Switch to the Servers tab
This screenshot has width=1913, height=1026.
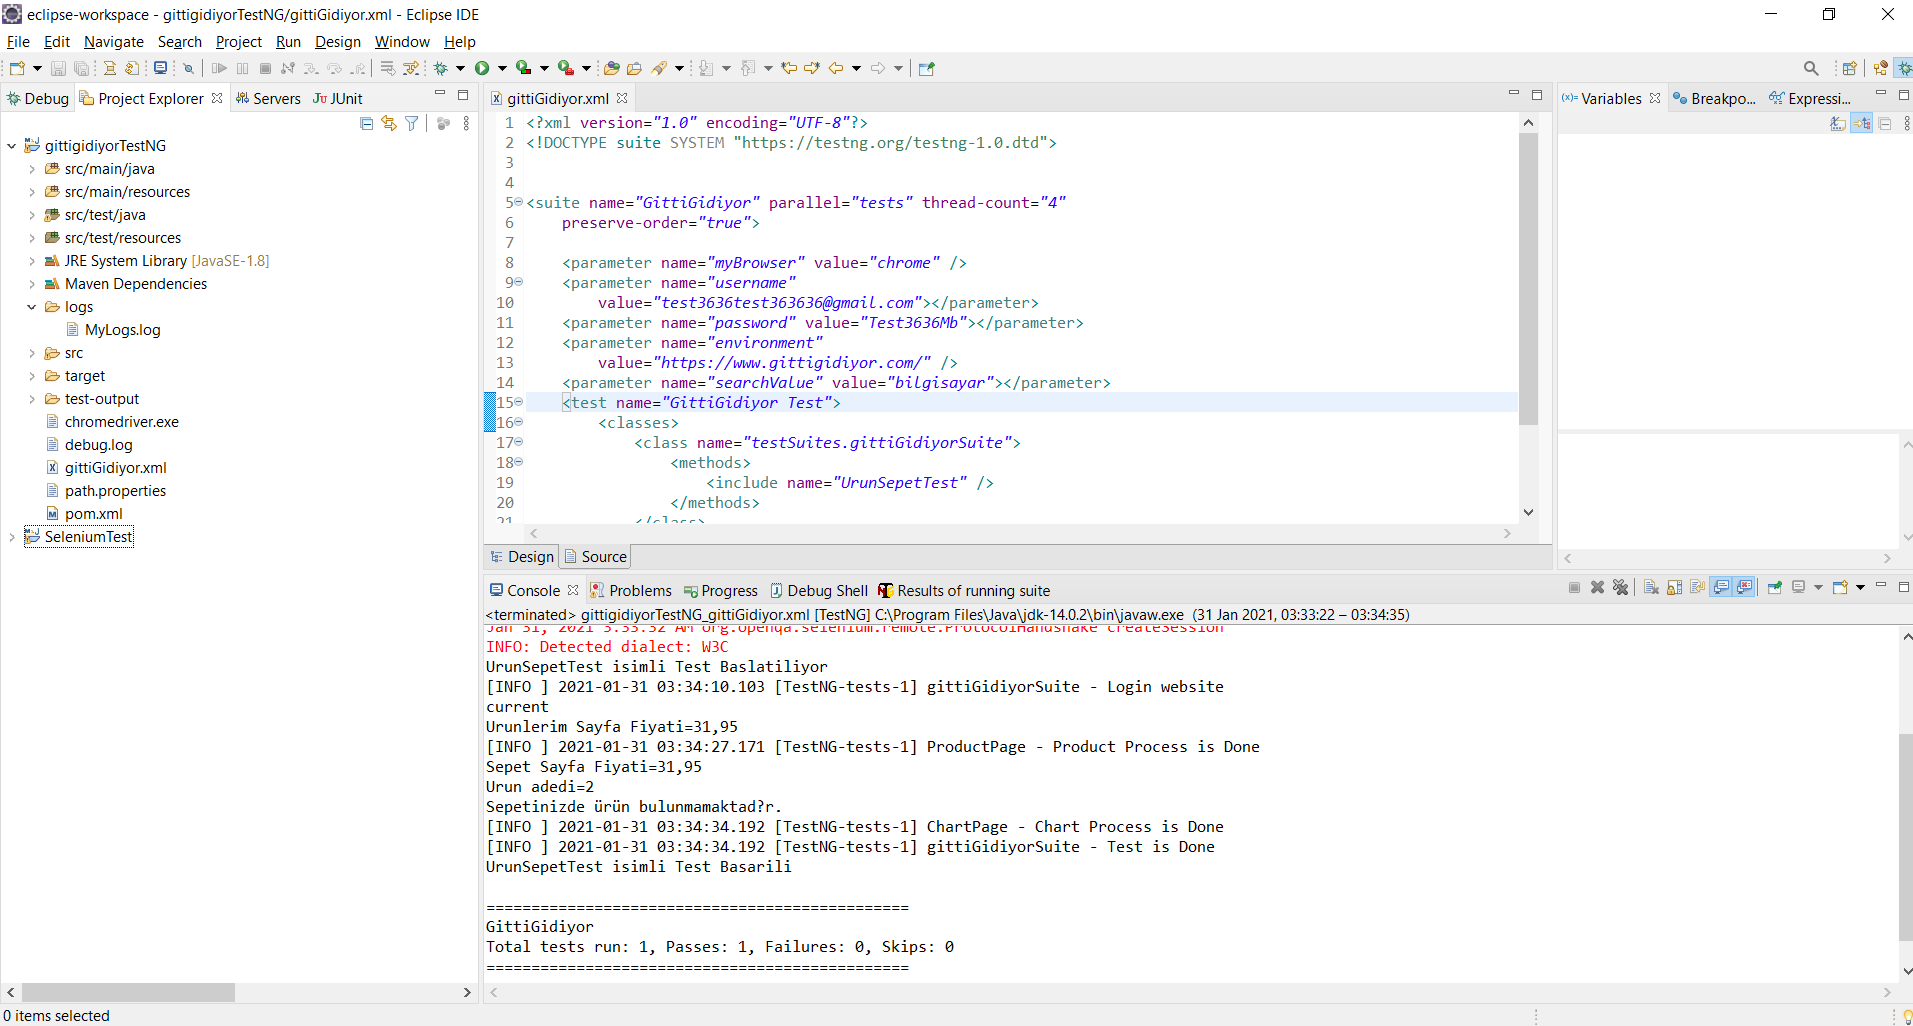(x=268, y=99)
